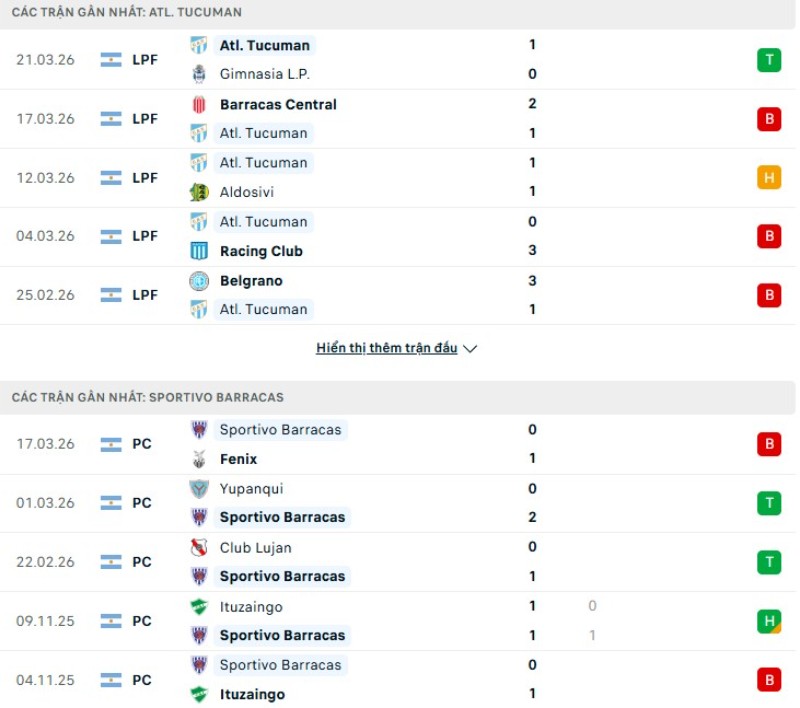
Task: Click the Racing Club crest icon
Action: pos(197,250)
